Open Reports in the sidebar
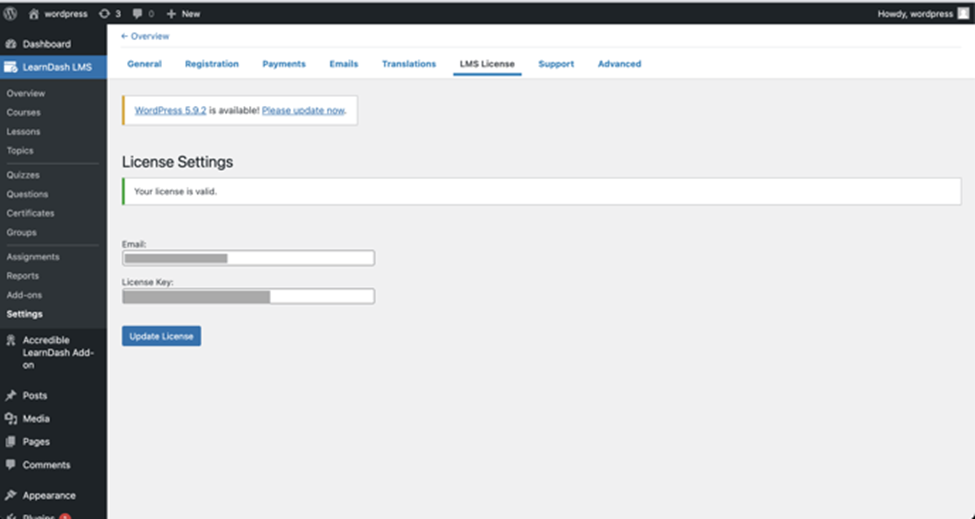975x519 pixels. pyautogui.click(x=22, y=276)
